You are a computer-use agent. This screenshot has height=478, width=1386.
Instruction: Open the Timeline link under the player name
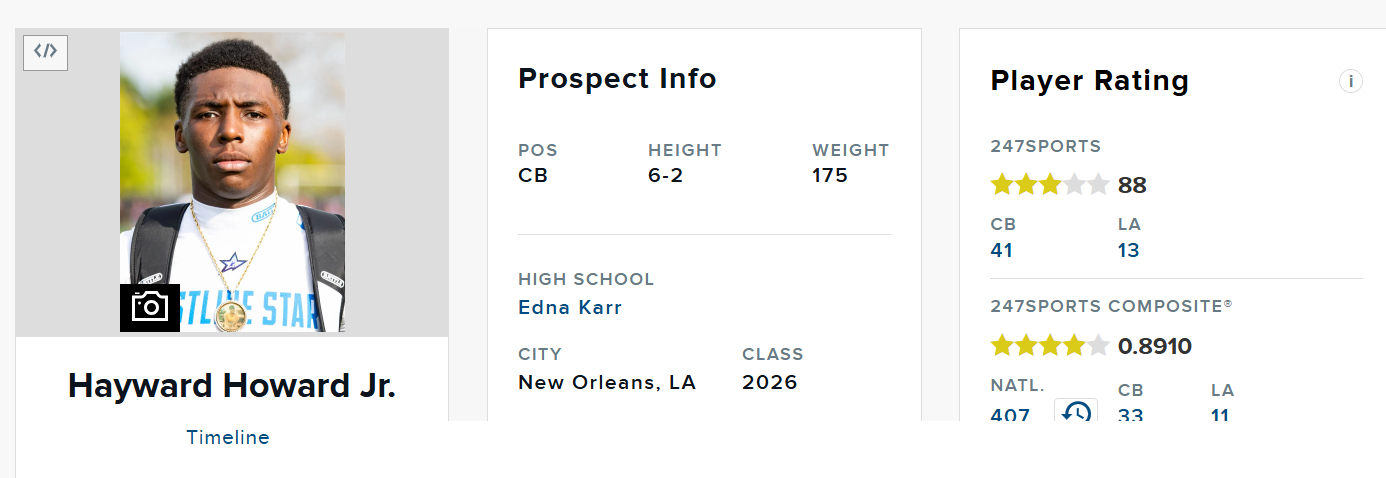[x=228, y=437]
